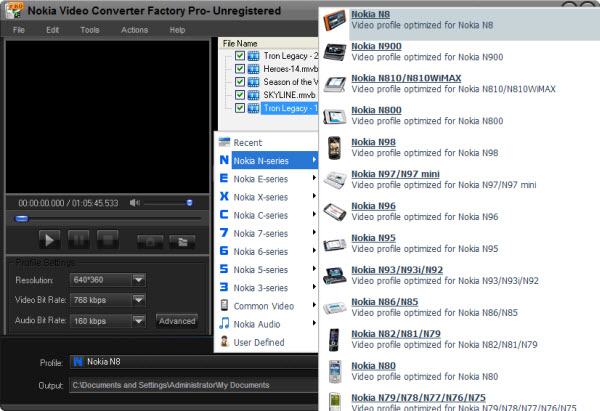Expand the Nokia E-series submenu
The width and height of the screenshot is (600, 411).
point(314,178)
